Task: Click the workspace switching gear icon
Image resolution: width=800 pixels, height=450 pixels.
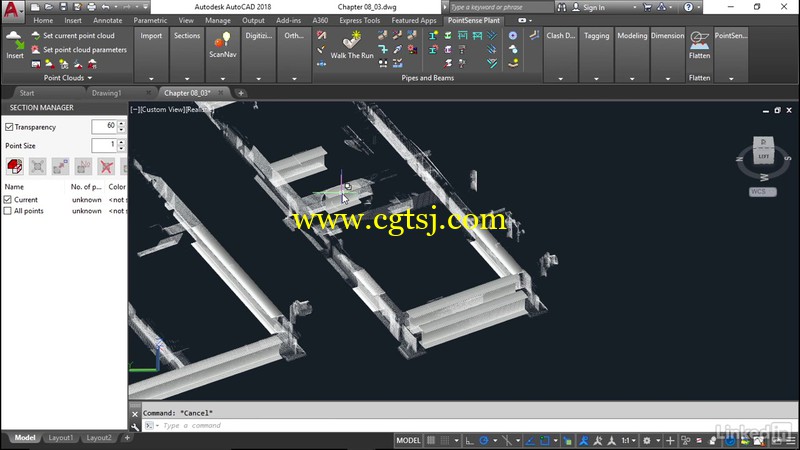Action: tap(646, 440)
